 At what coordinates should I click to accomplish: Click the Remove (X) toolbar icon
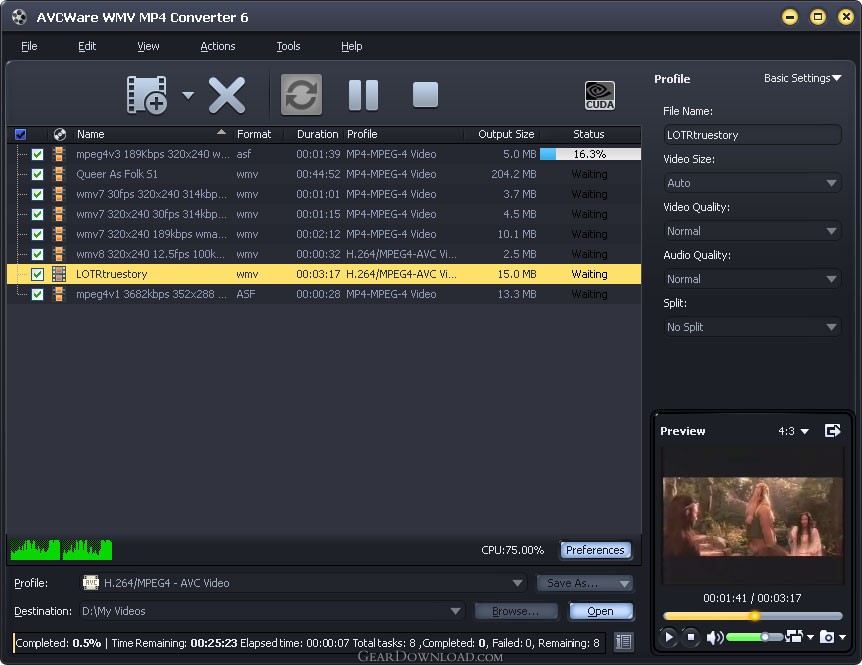pyautogui.click(x=226, y=95)
